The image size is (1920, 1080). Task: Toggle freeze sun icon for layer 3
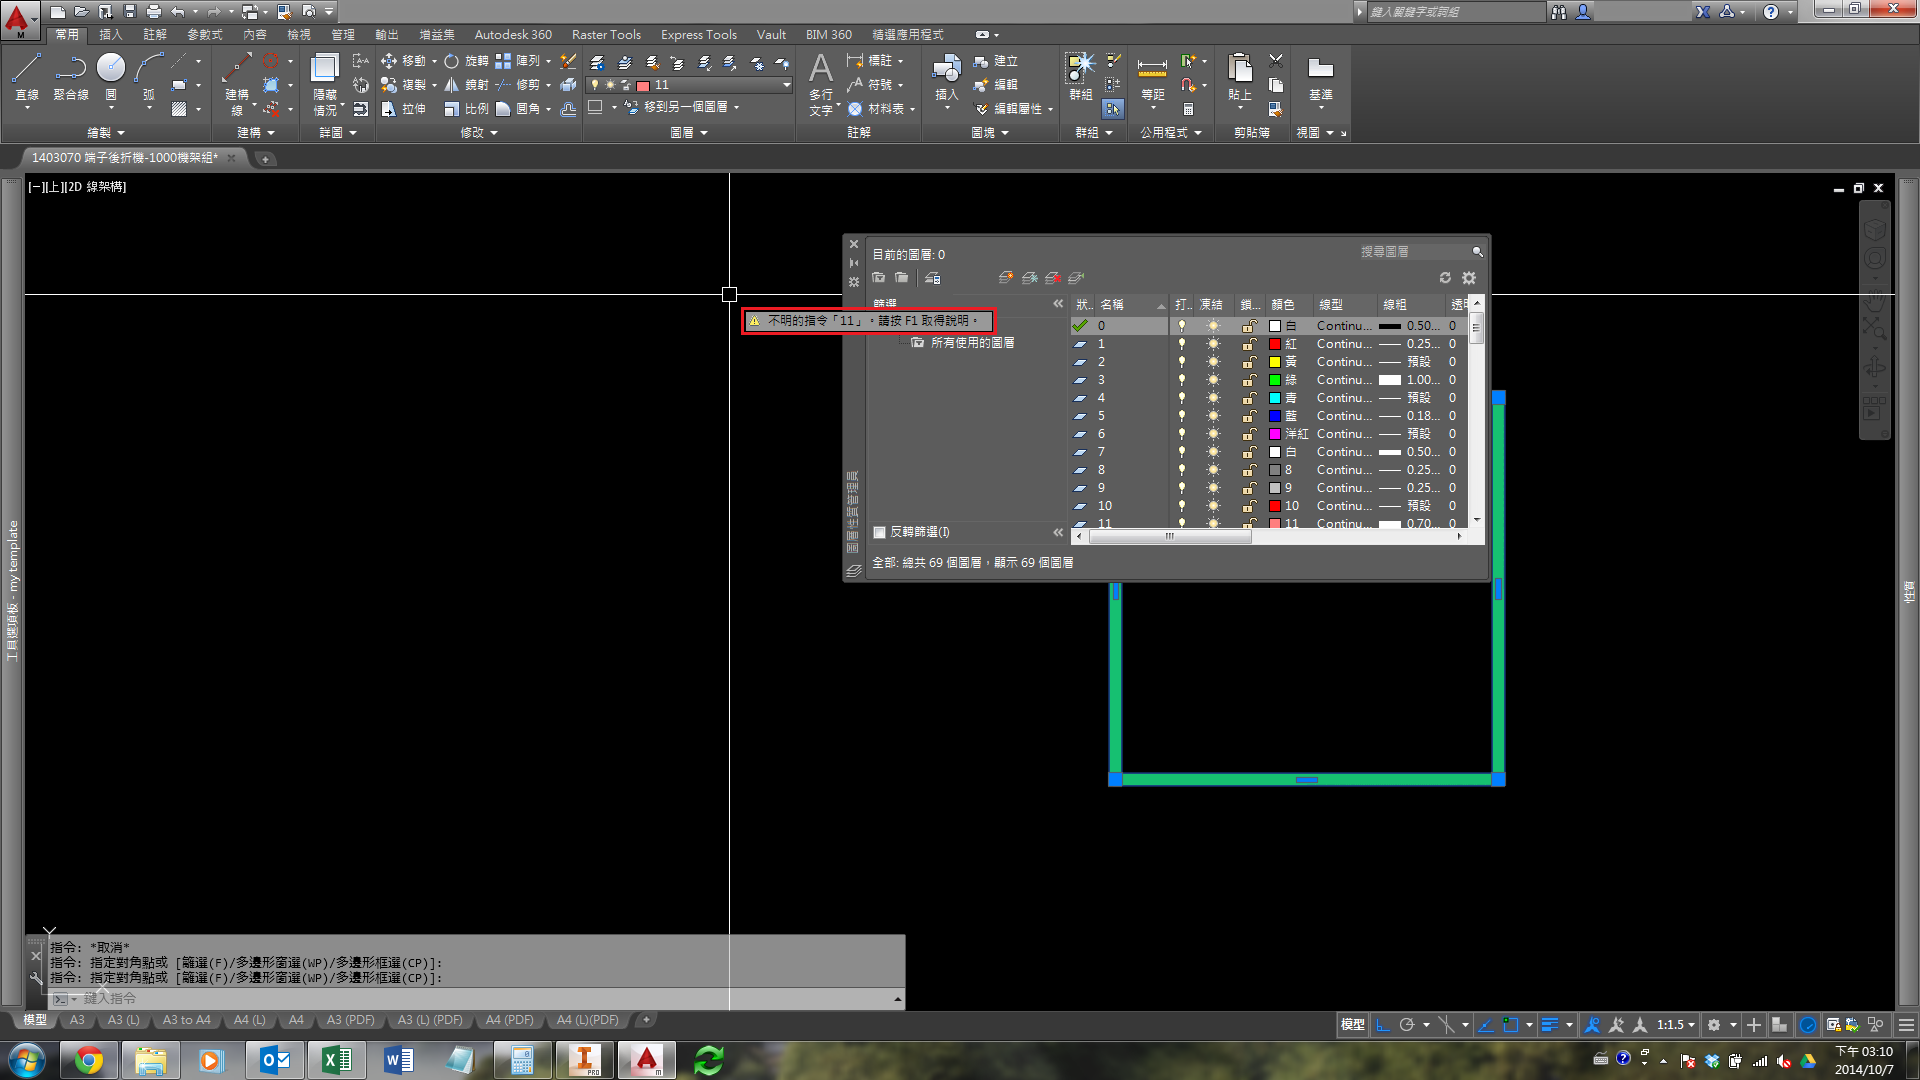coord(1213,380)
